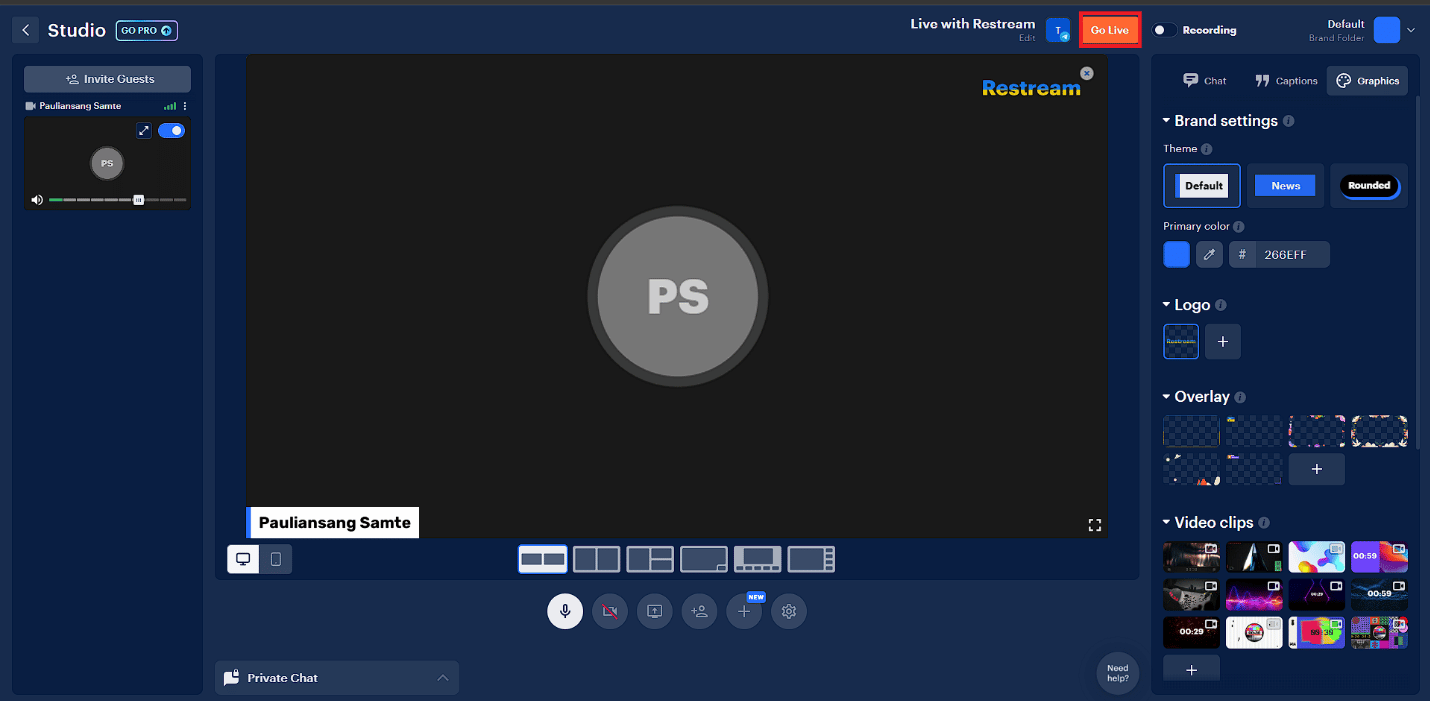
Task: Click the info icon beside Logo
Action: (x=1221, y=305)
